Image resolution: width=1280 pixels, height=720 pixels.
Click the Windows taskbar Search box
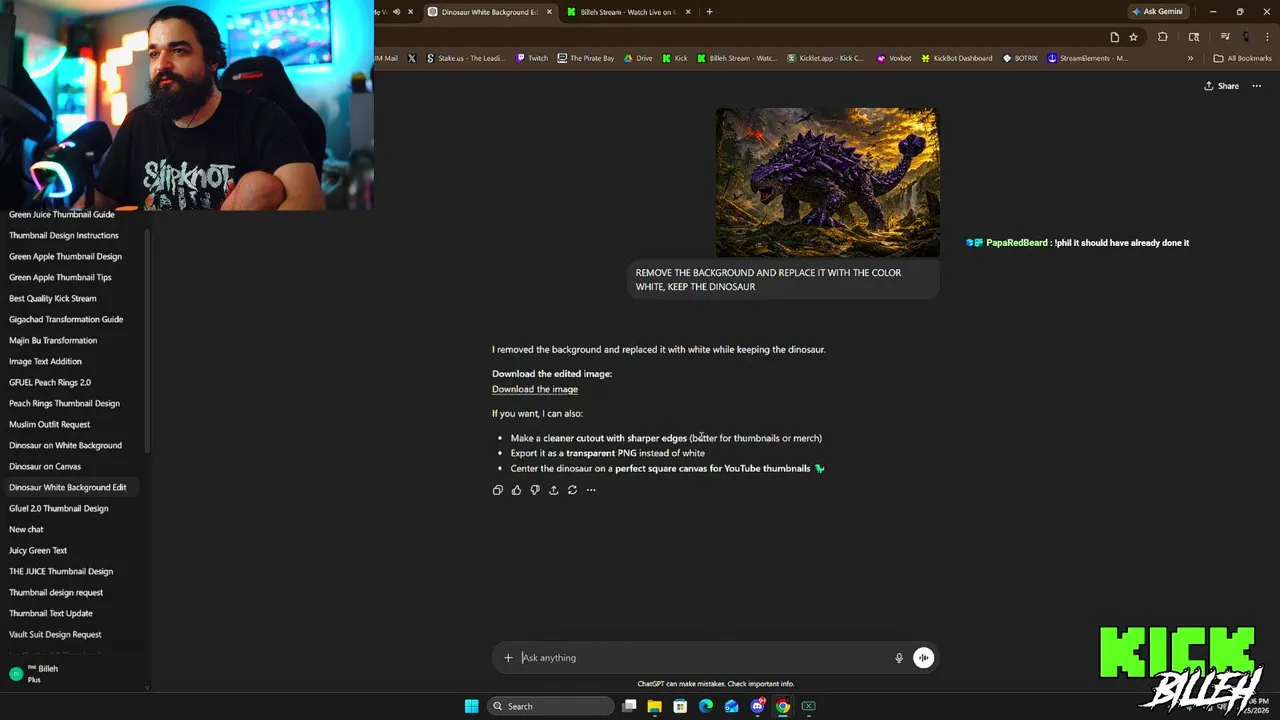550,706
